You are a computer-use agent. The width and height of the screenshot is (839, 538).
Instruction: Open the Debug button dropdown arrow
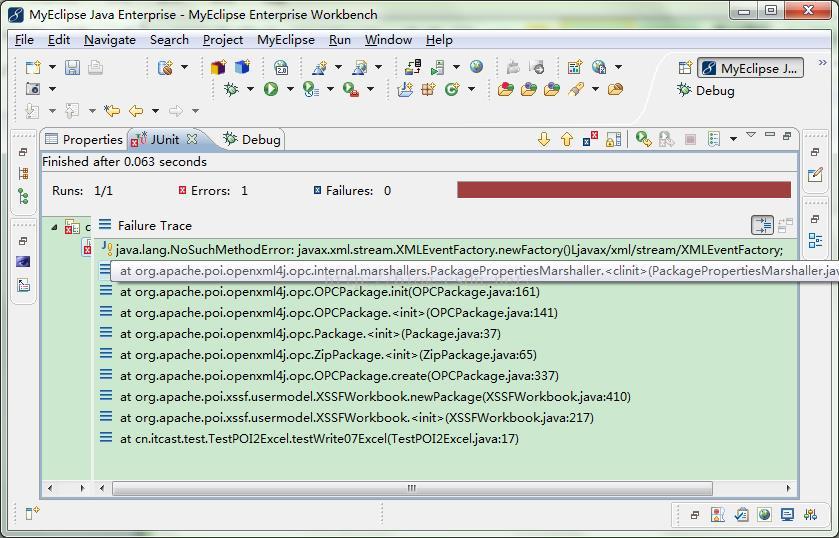coord(250,89)
